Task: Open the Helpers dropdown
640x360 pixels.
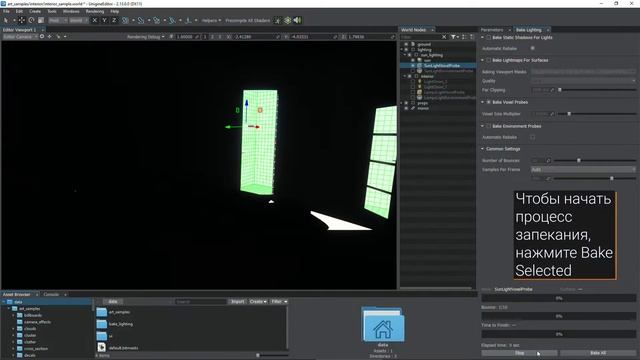Action: [211, 20]
